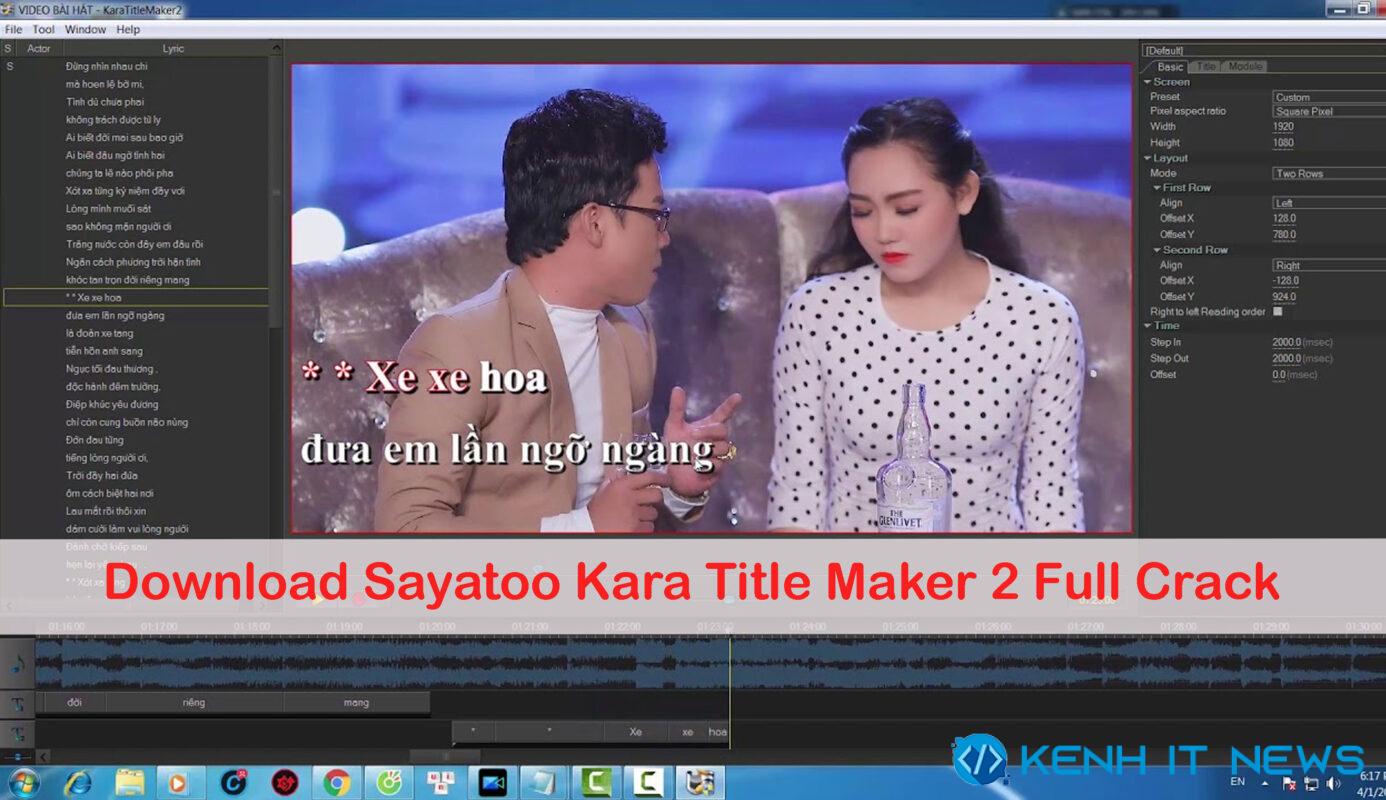Toggle Right to left Reading order checkbox
The image size is (1386, 800).
tap(1278, 311)
